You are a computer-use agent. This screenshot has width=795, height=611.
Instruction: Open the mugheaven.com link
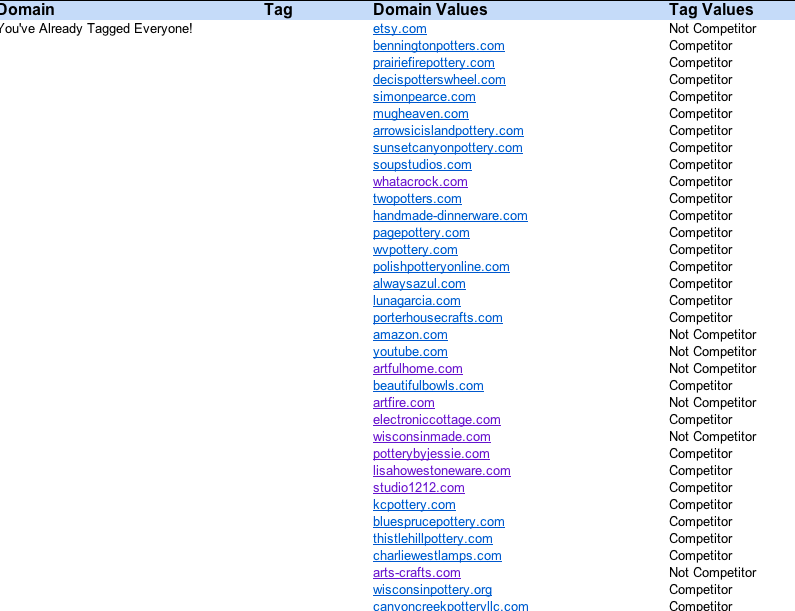tap(420, 114)
